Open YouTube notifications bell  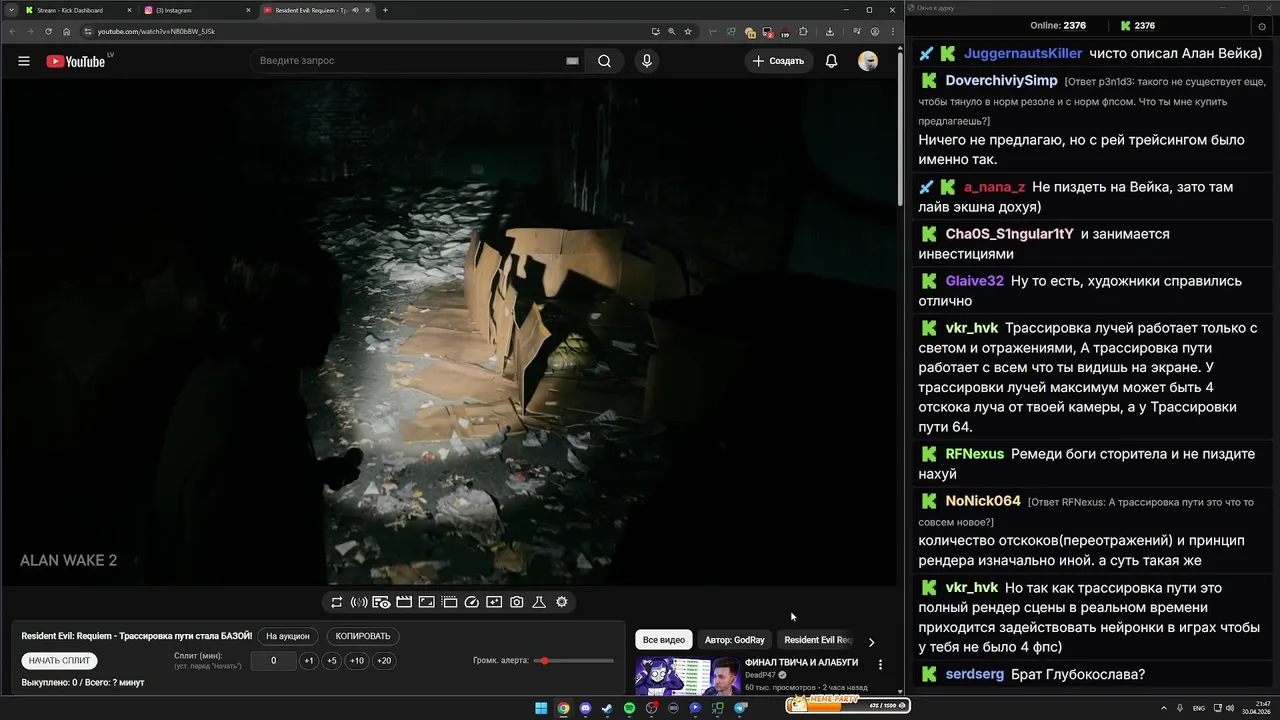click(x=831, y=61)
